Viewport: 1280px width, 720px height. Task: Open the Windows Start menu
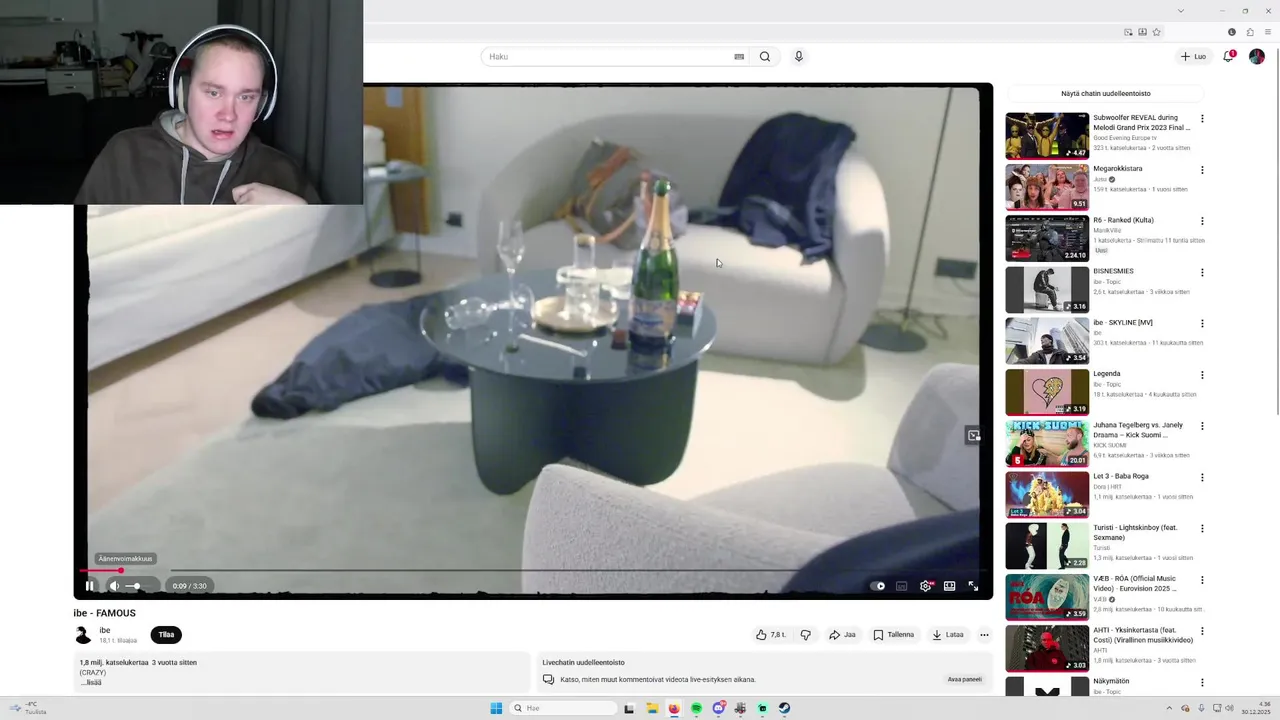pos(496,708)
